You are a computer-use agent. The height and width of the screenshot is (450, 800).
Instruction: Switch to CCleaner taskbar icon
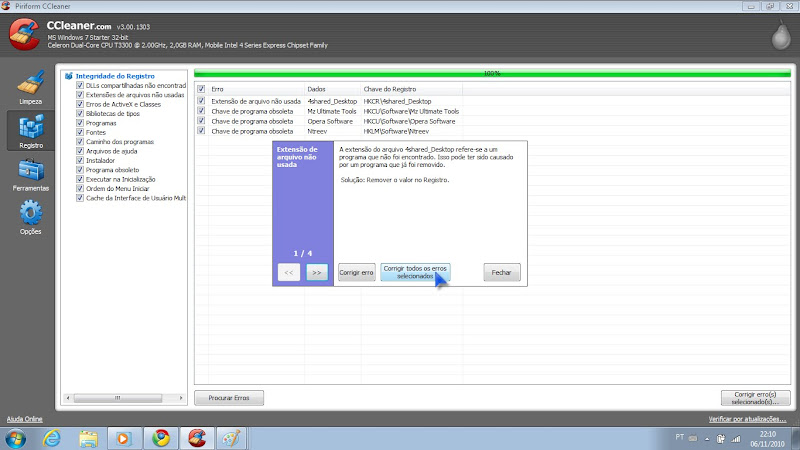click(197, 438)
